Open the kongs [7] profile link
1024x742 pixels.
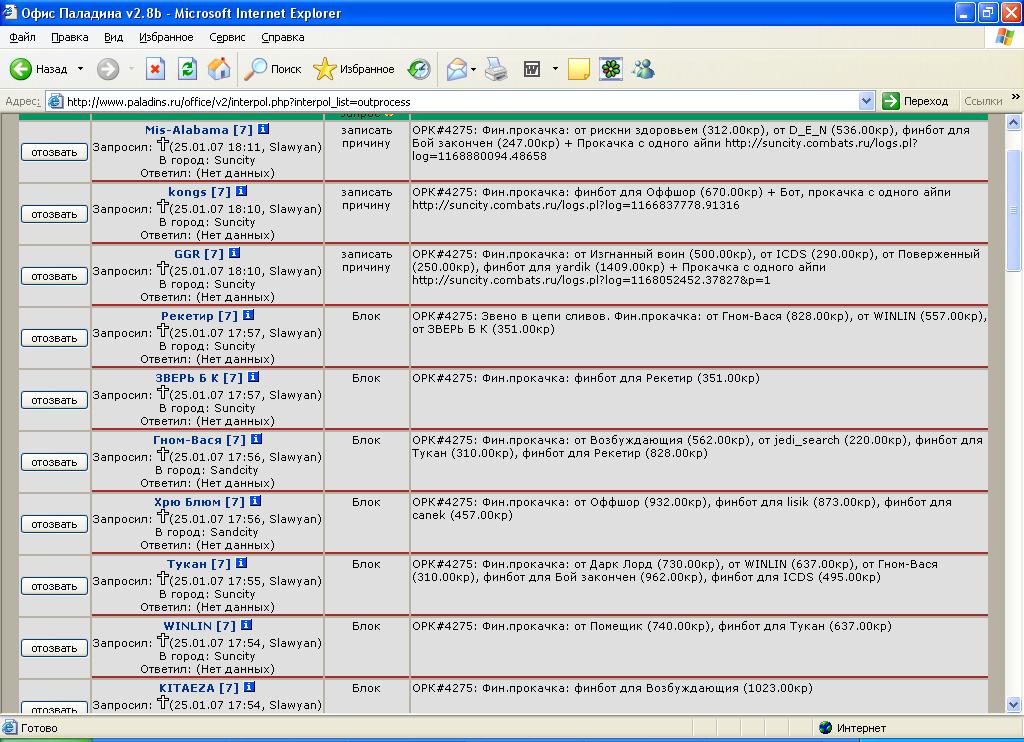[x=199, y=192]
